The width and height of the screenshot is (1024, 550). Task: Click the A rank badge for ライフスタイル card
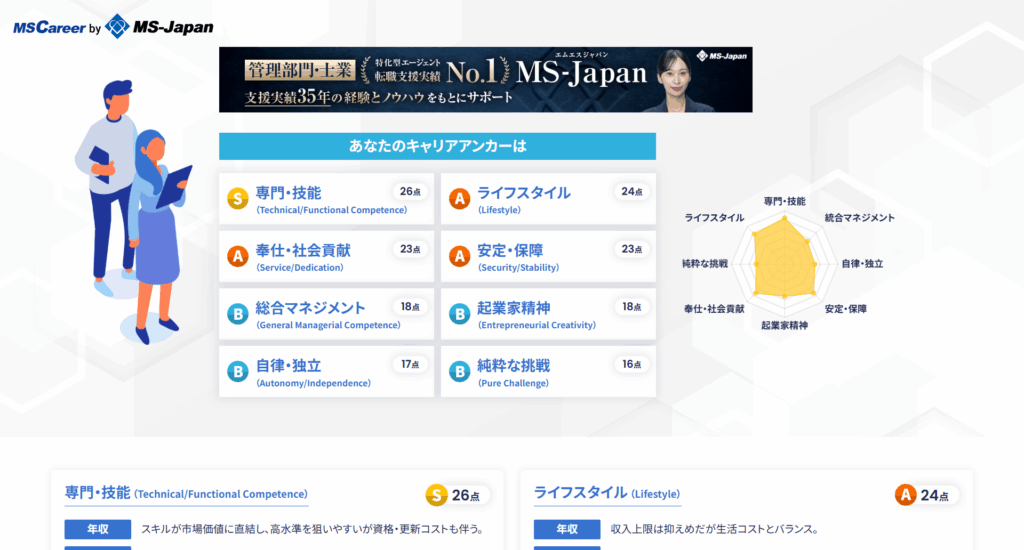click(x=460, y=199)
